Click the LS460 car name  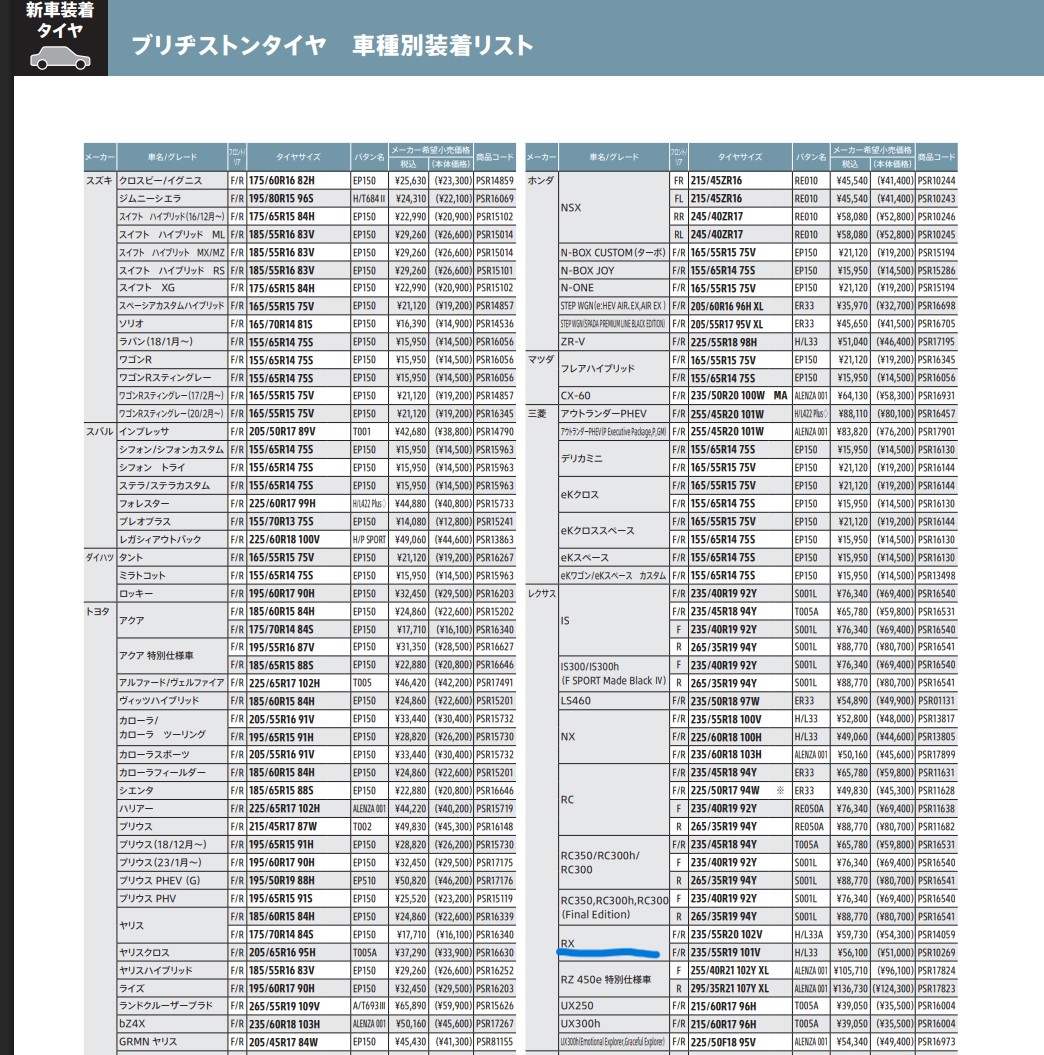pos(576,700)
